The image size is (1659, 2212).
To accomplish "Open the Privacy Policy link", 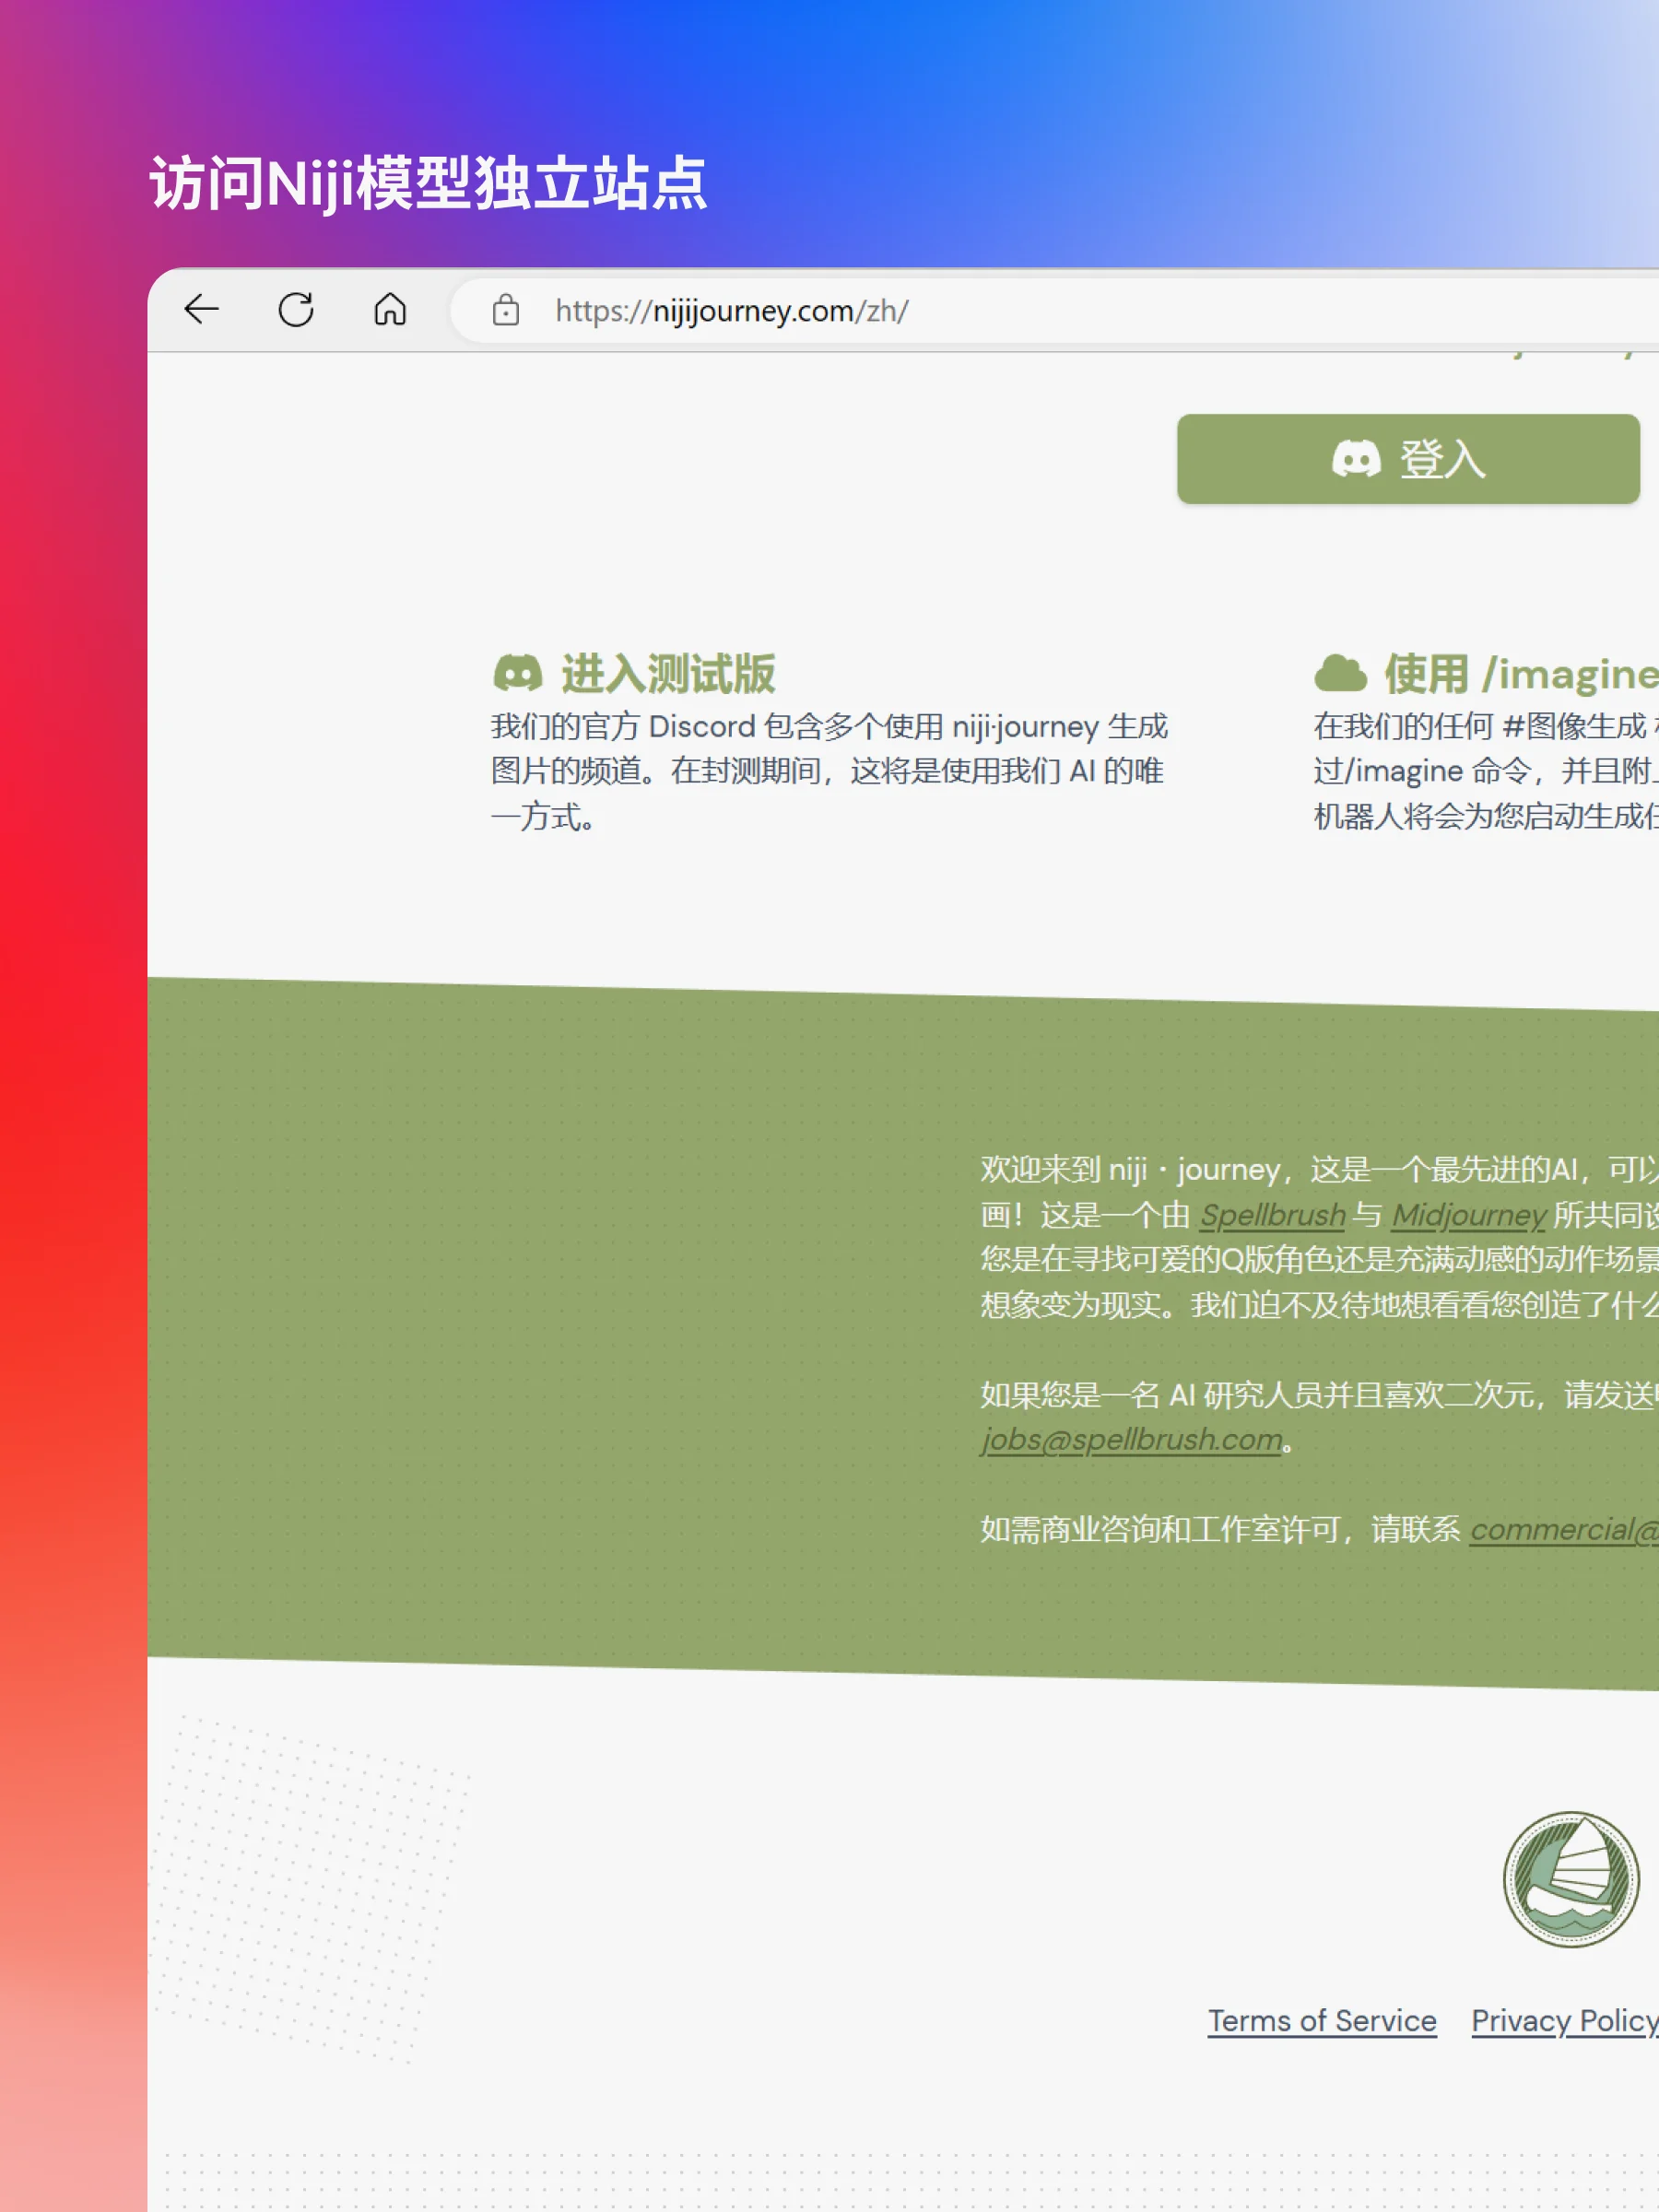I will pyautogui.click(x=1565, y=2021).
